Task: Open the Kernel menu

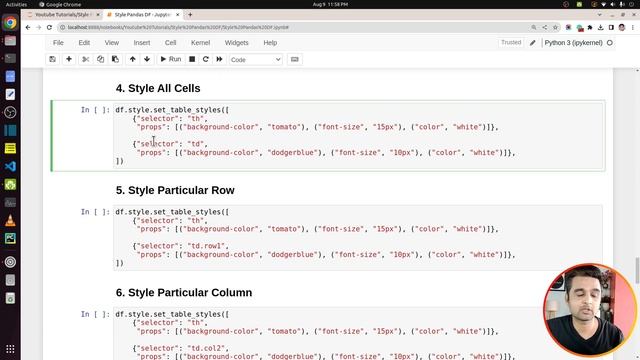Action: [200, 42]
